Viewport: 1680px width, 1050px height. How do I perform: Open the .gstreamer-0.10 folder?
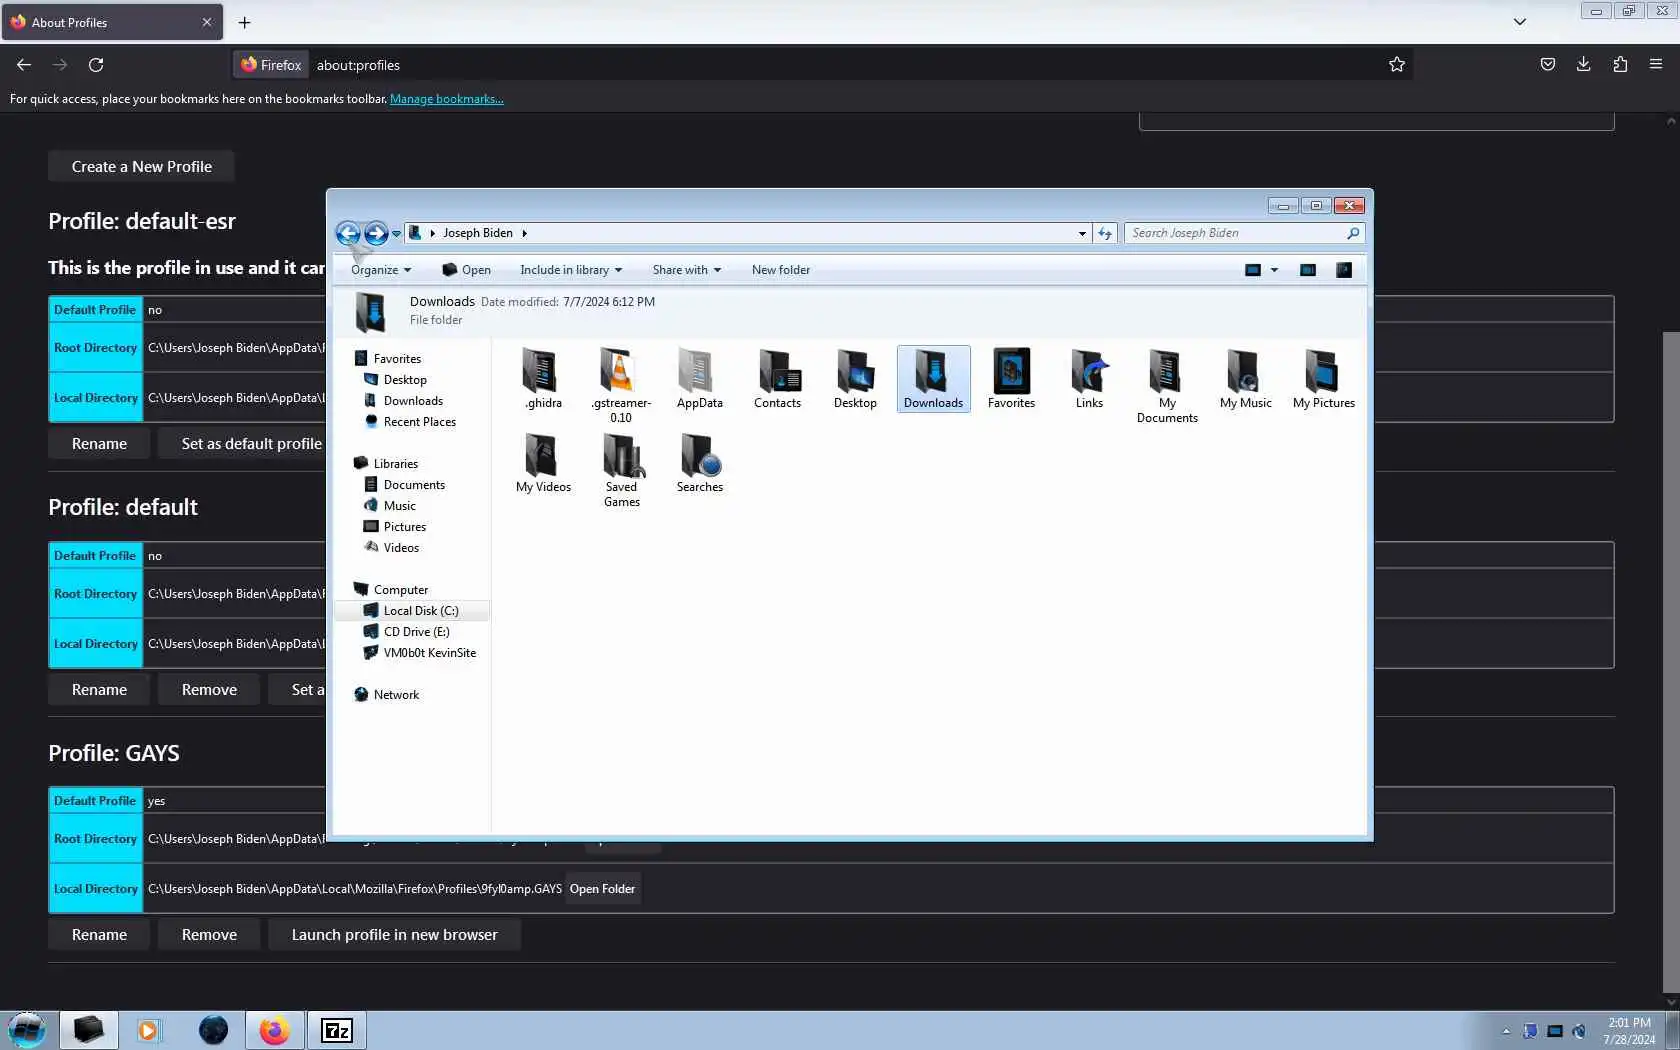(621, 386)
